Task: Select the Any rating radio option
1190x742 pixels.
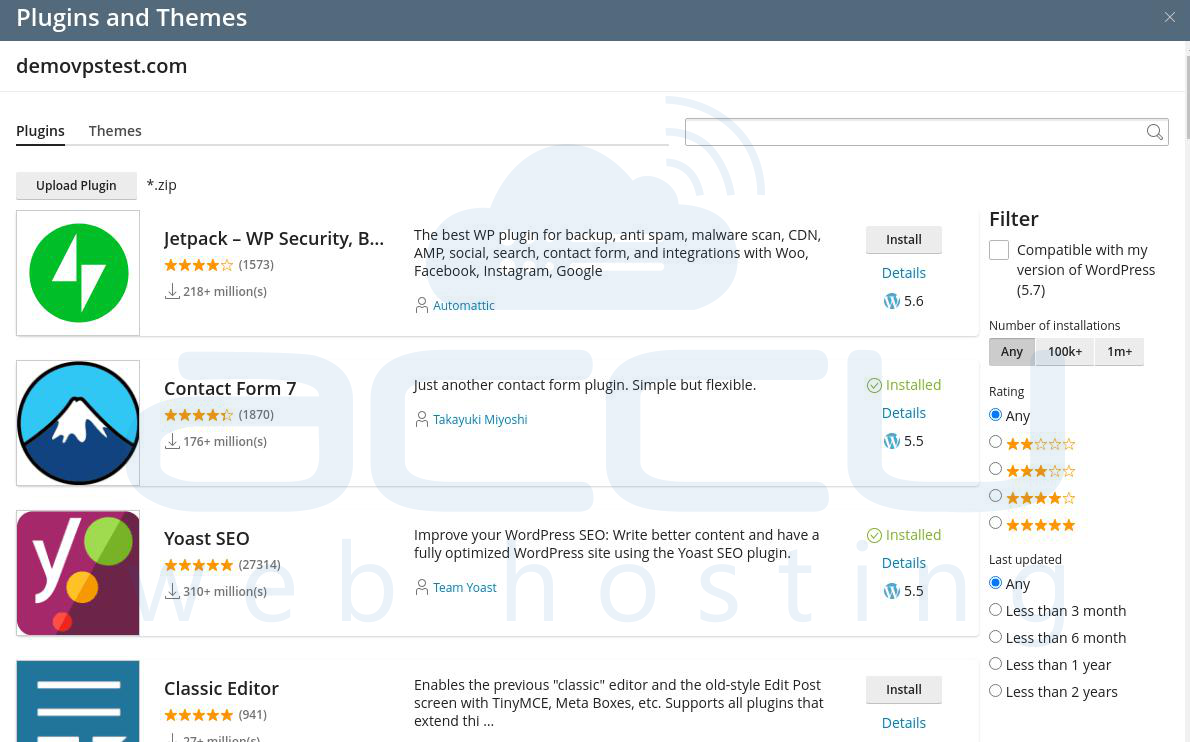Action: (x=996, y=415)
